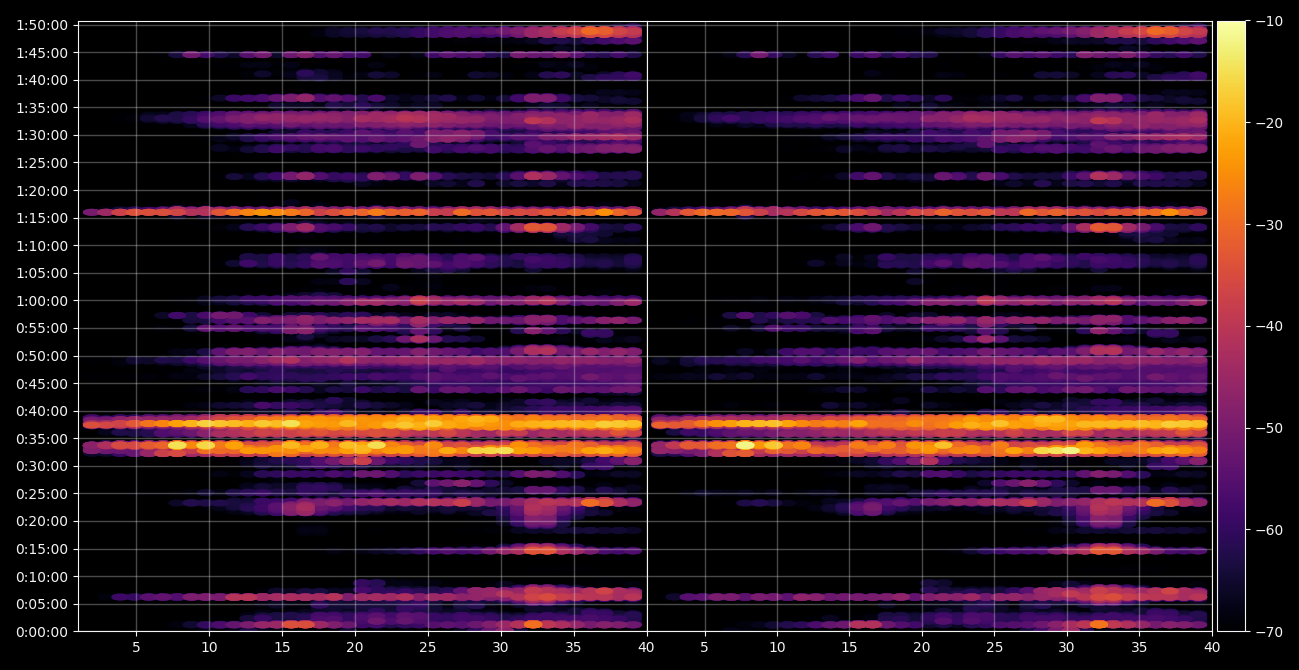The height and width of the screenshot is (670, 1299).
Task: Click the 1:45:00 time axis label
Action: pos(42,52)
